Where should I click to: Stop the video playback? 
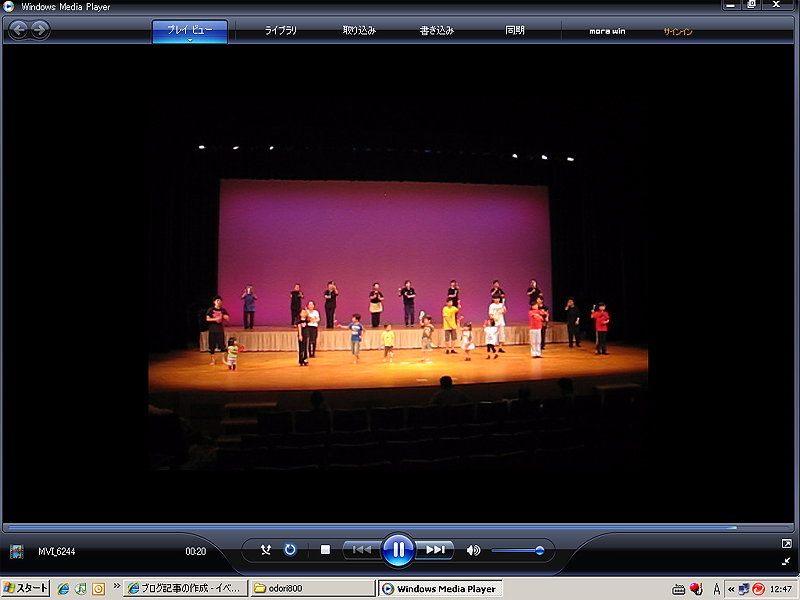tap(325, 549)
